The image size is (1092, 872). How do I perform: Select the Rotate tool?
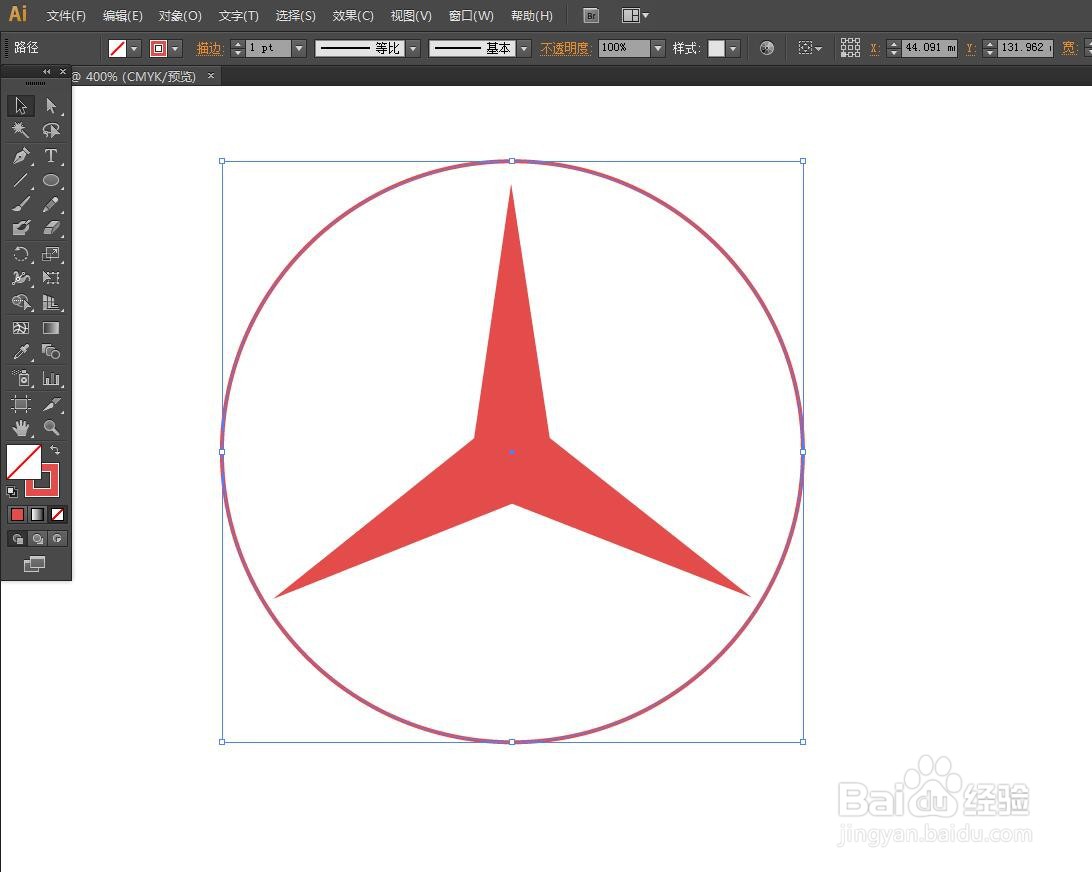(21, 254)
